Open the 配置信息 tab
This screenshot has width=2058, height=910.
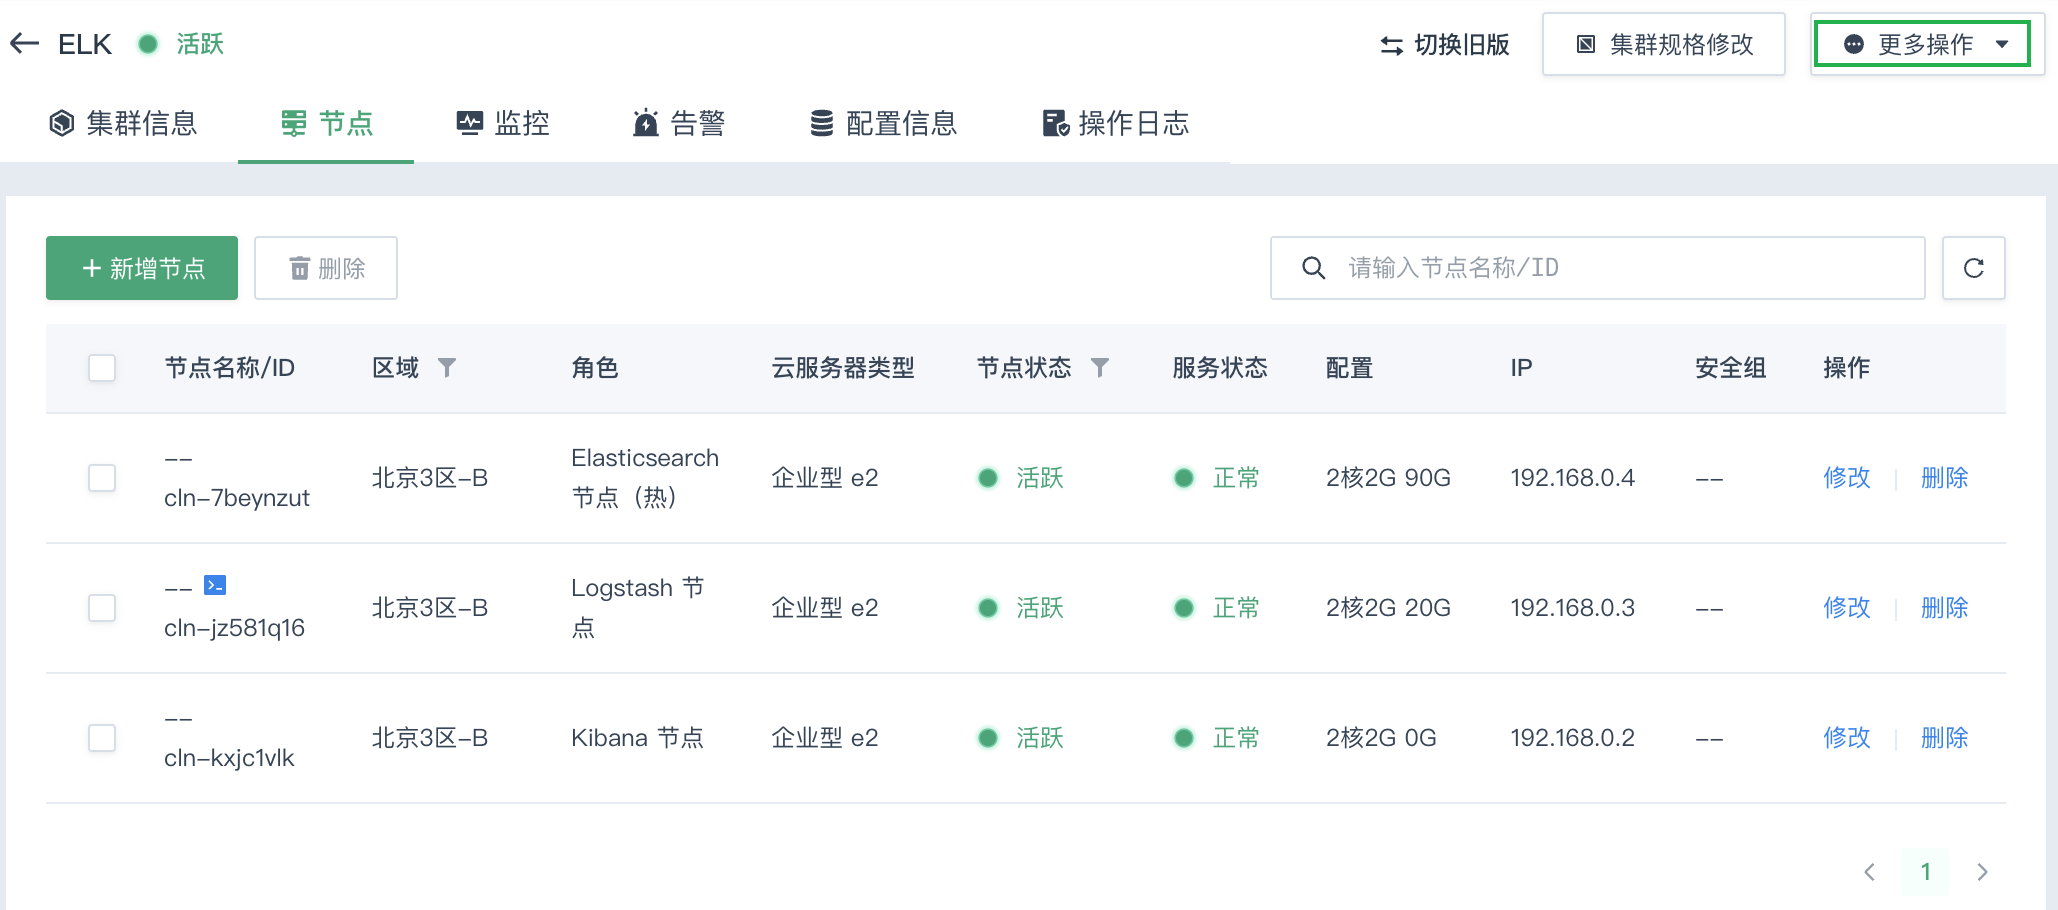[883, 123]
